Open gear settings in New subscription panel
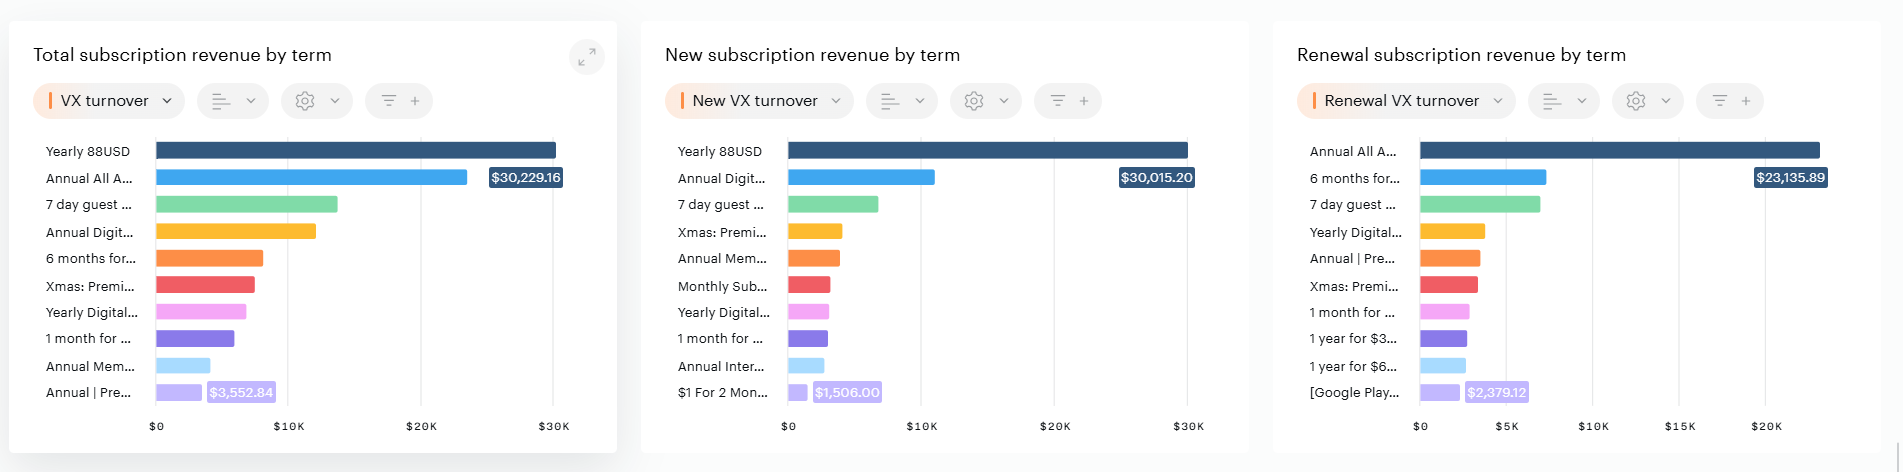Image resolution: width=1903 pixels, height=472 pixels. (985, 101)
